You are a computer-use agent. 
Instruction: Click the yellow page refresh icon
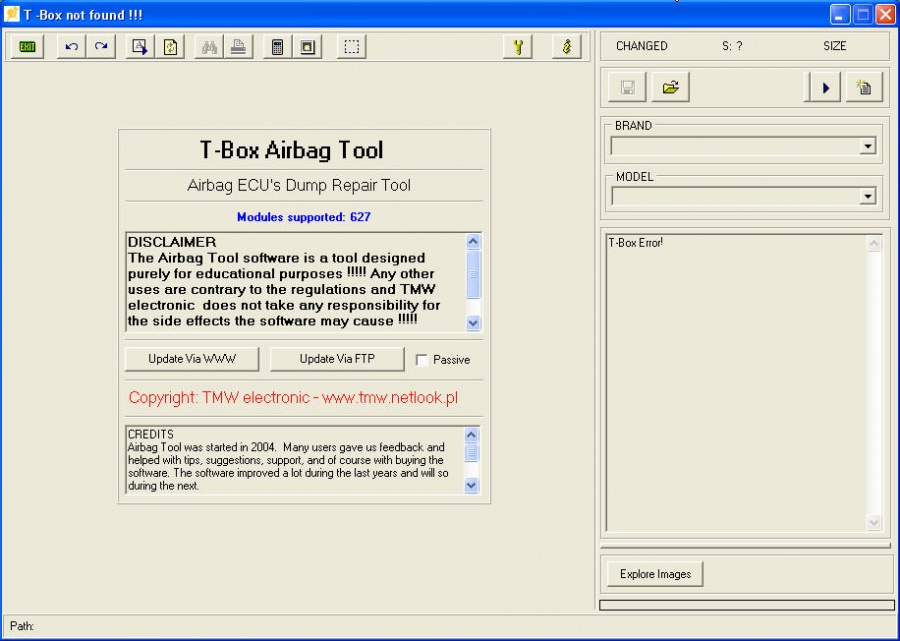[170, 46]
